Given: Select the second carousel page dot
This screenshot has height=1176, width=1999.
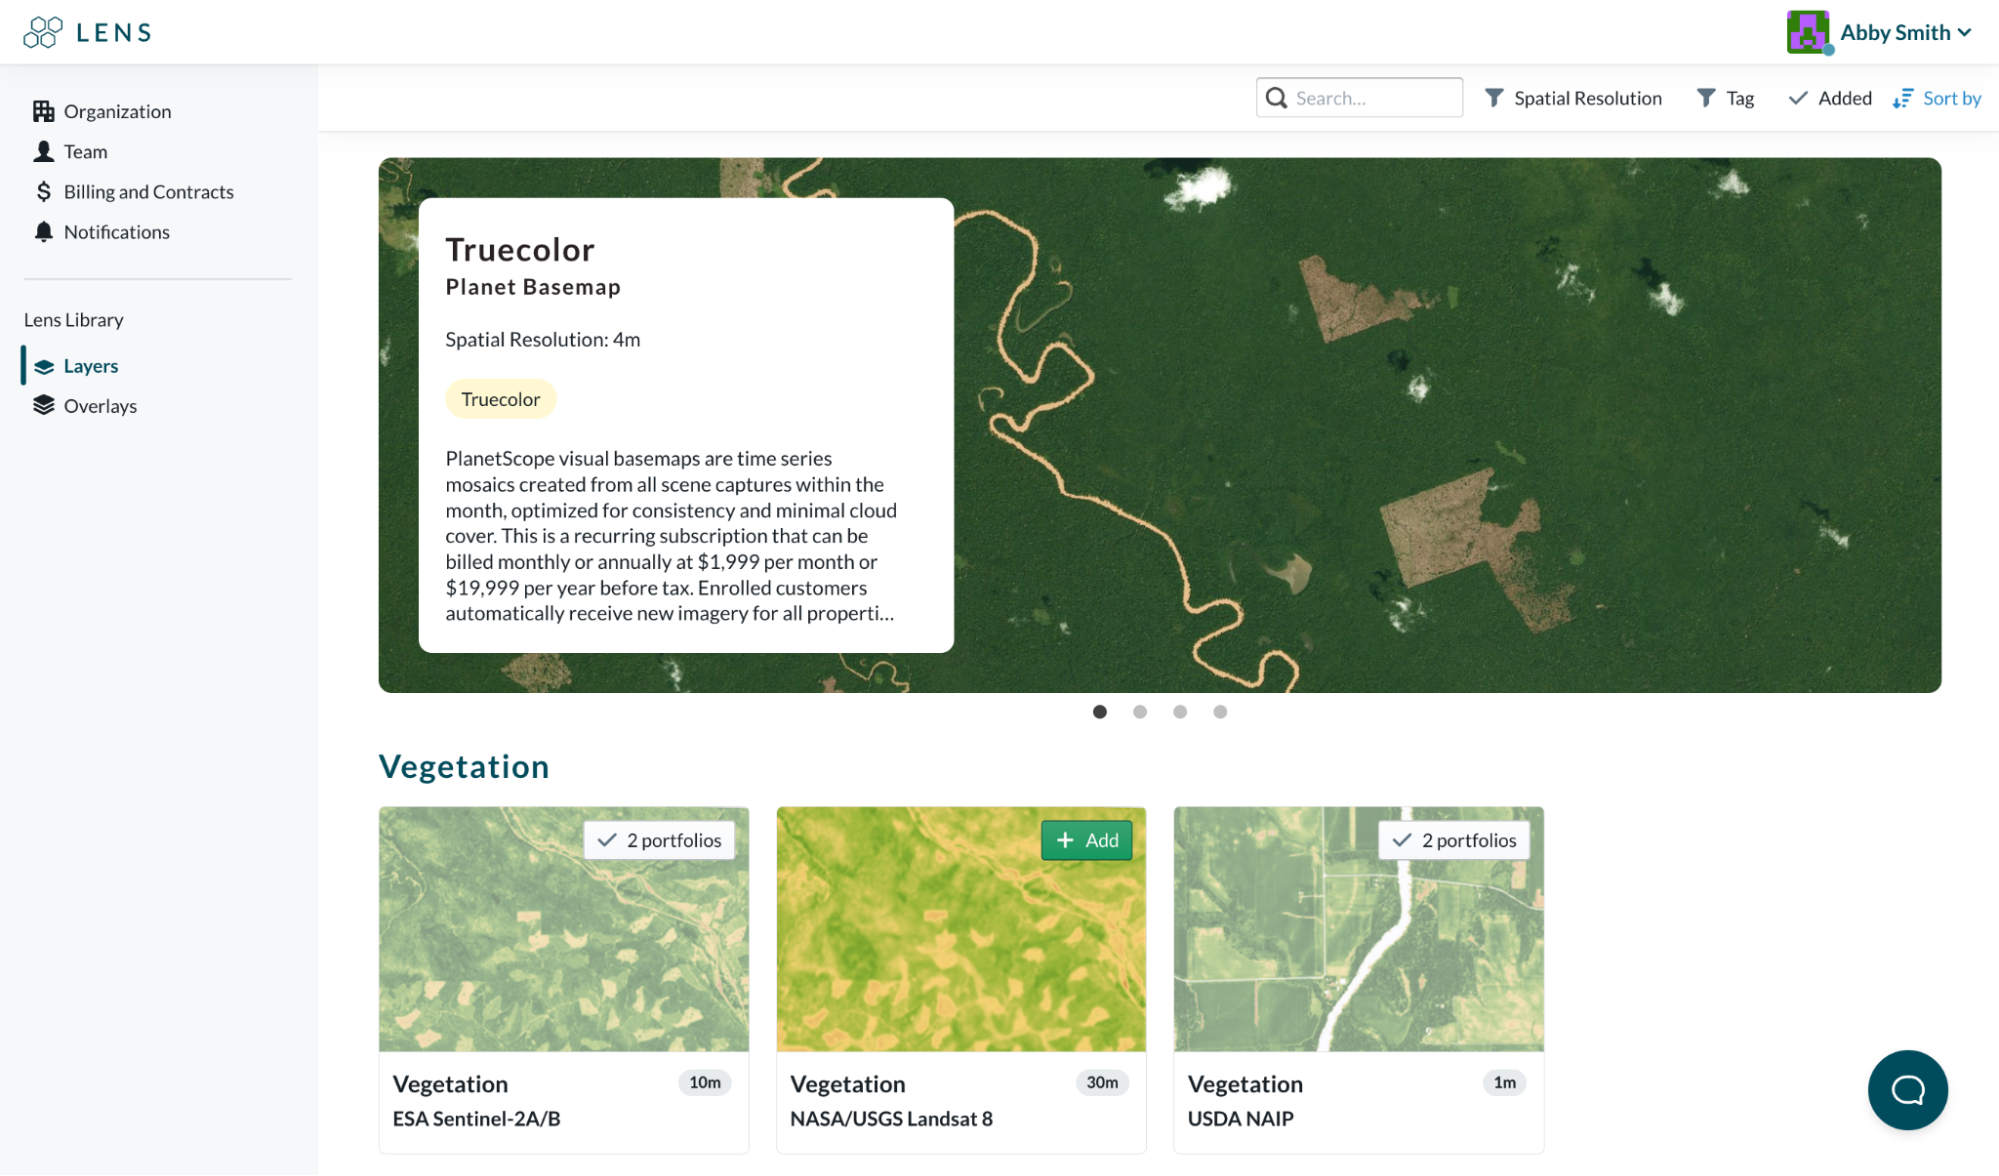Looking at the screenshot, I should [x=1140, y=711].
